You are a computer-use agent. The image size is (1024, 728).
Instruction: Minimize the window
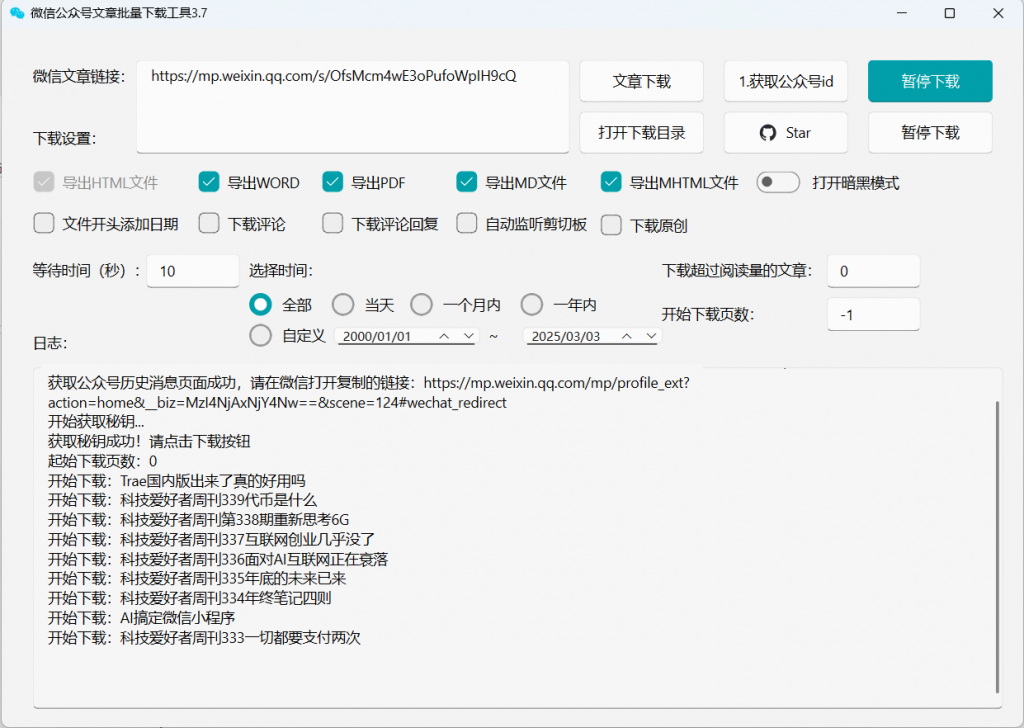point(902,13)
